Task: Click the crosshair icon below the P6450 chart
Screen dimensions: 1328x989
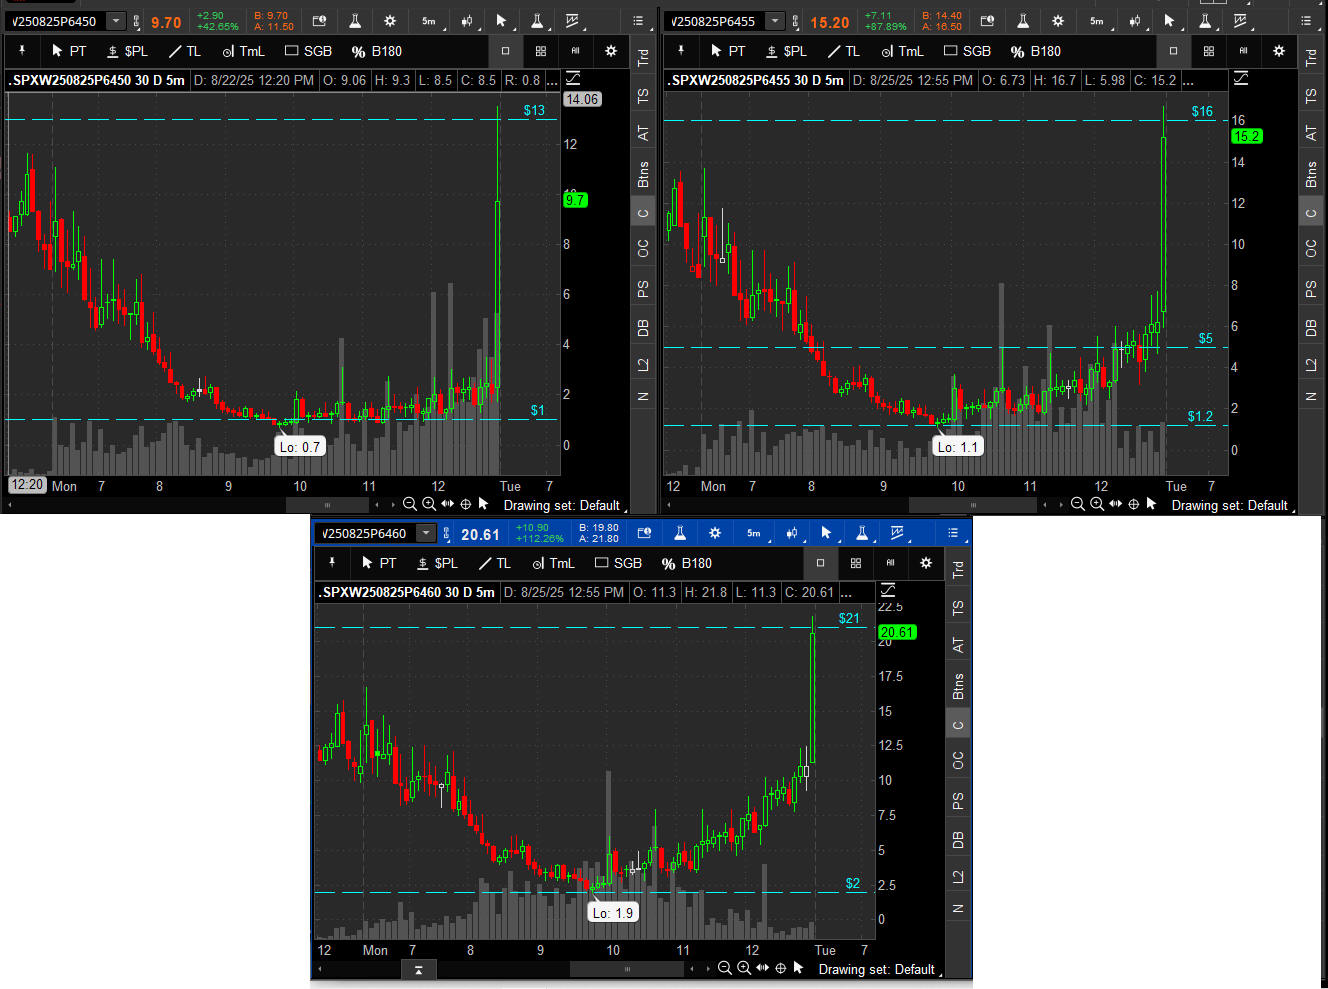Action: pos(465,504)
